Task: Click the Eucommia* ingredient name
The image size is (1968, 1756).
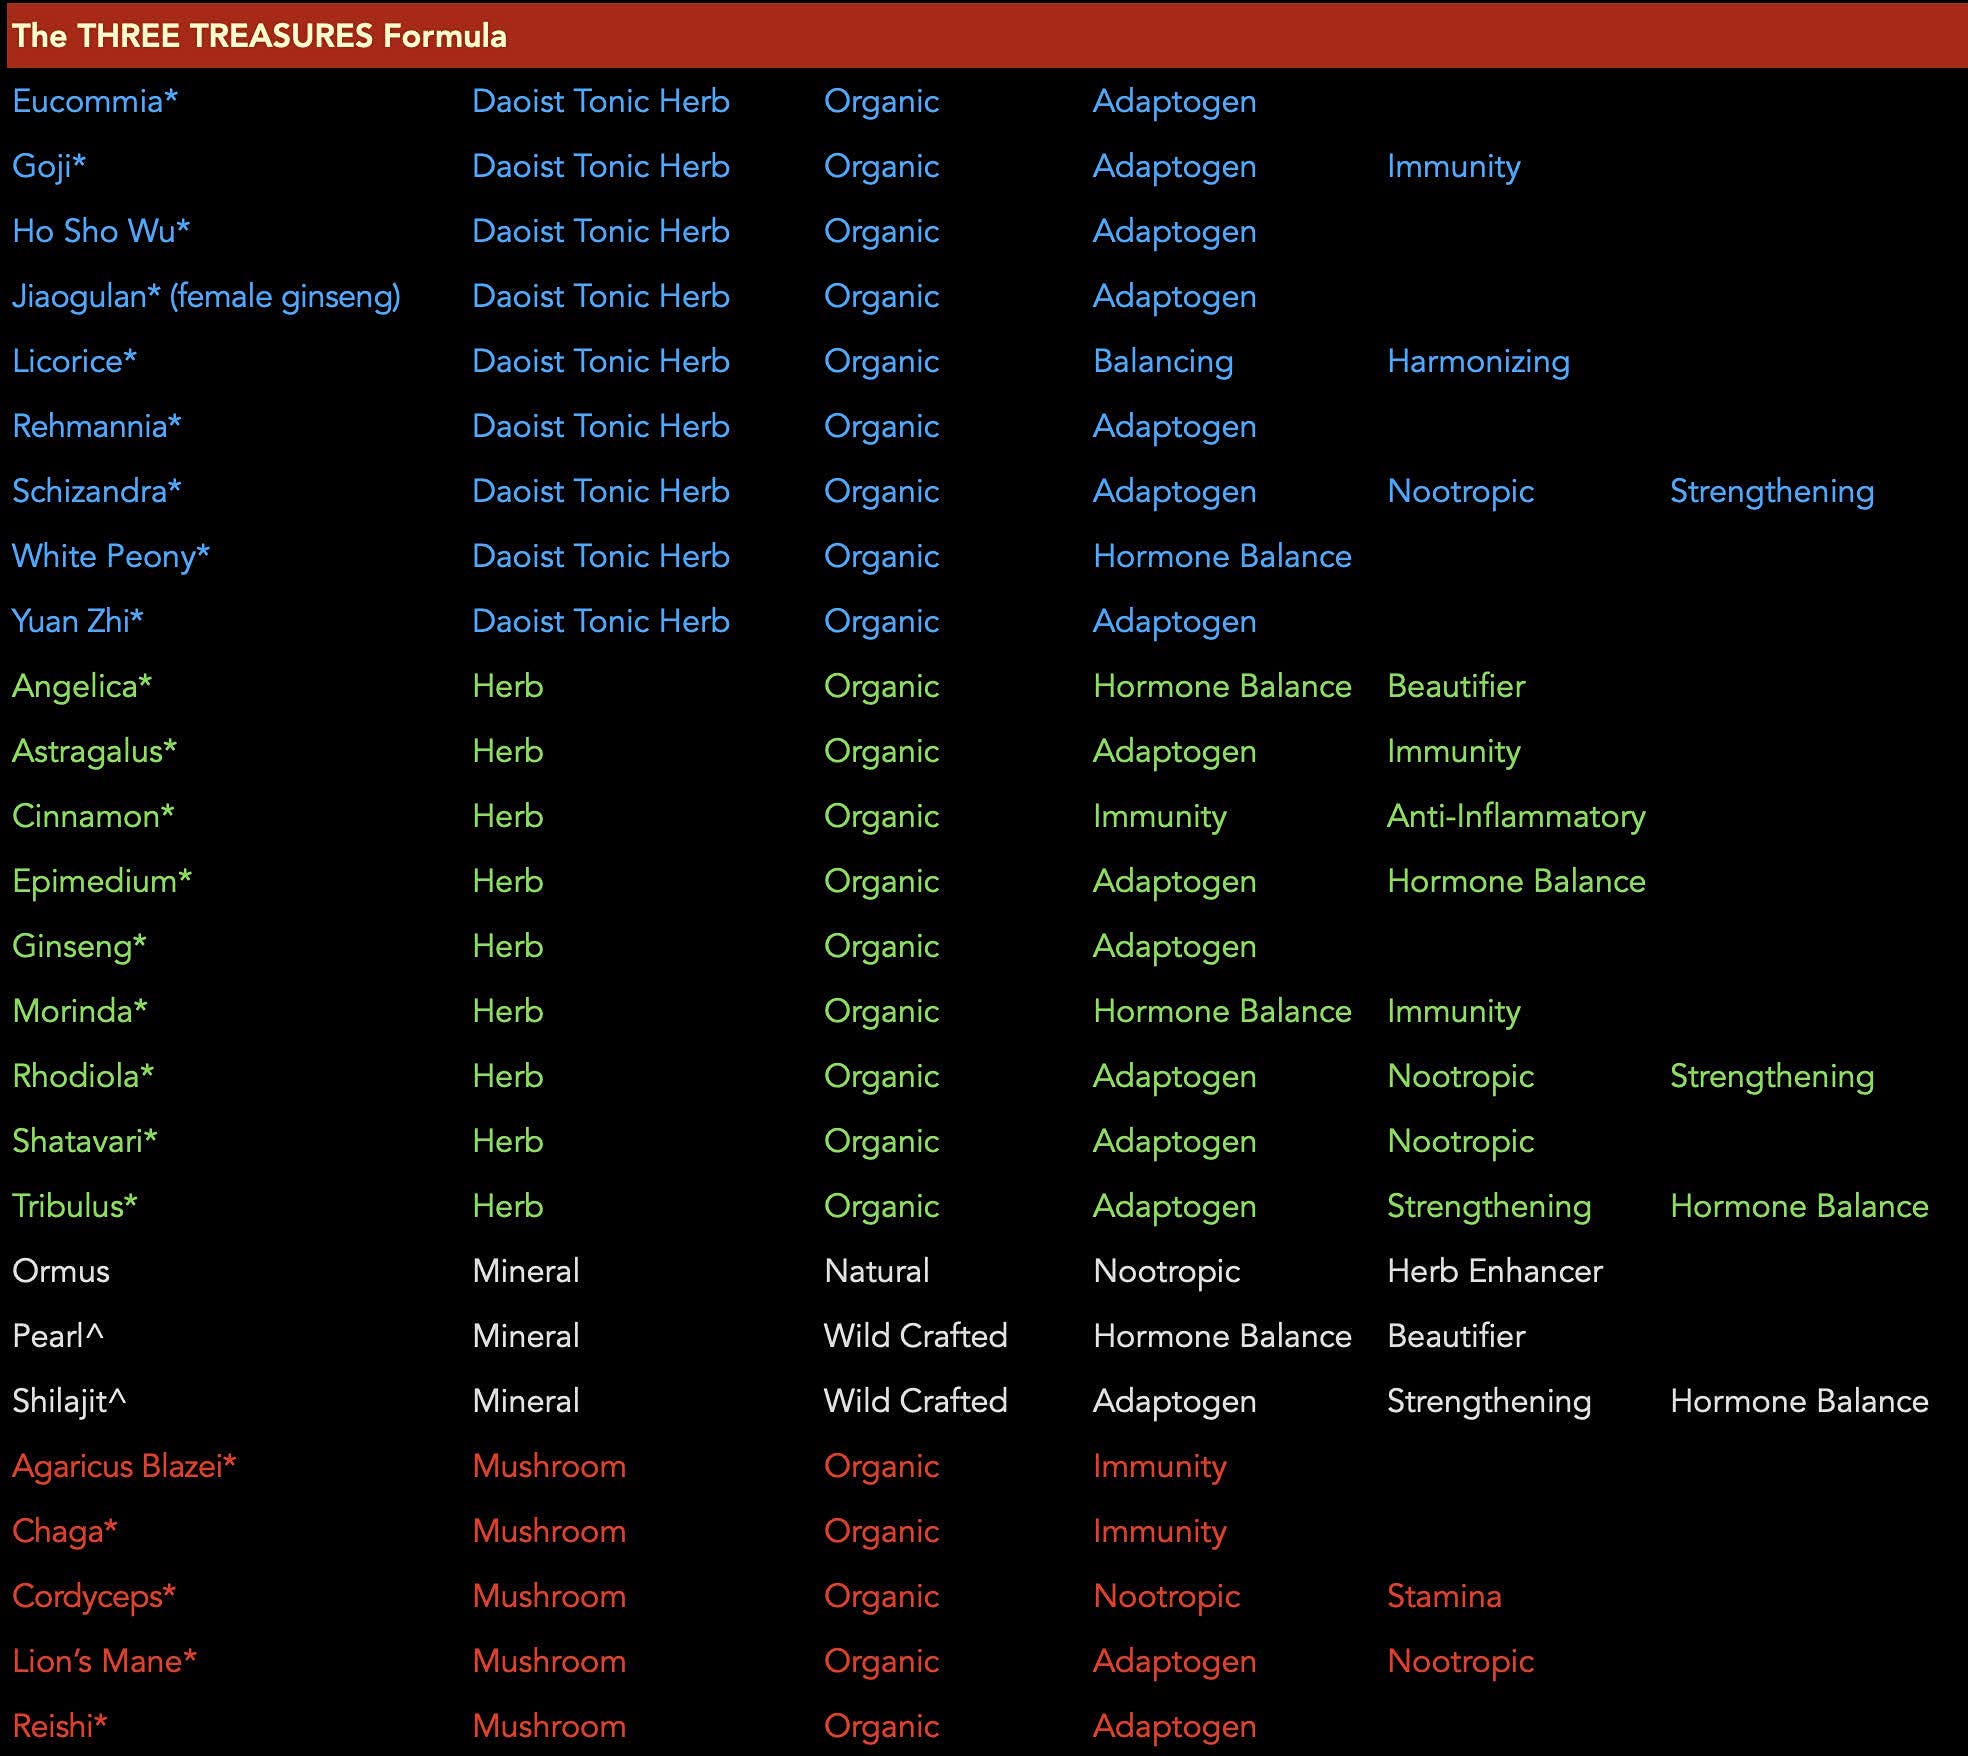Action: click(95, 101)
